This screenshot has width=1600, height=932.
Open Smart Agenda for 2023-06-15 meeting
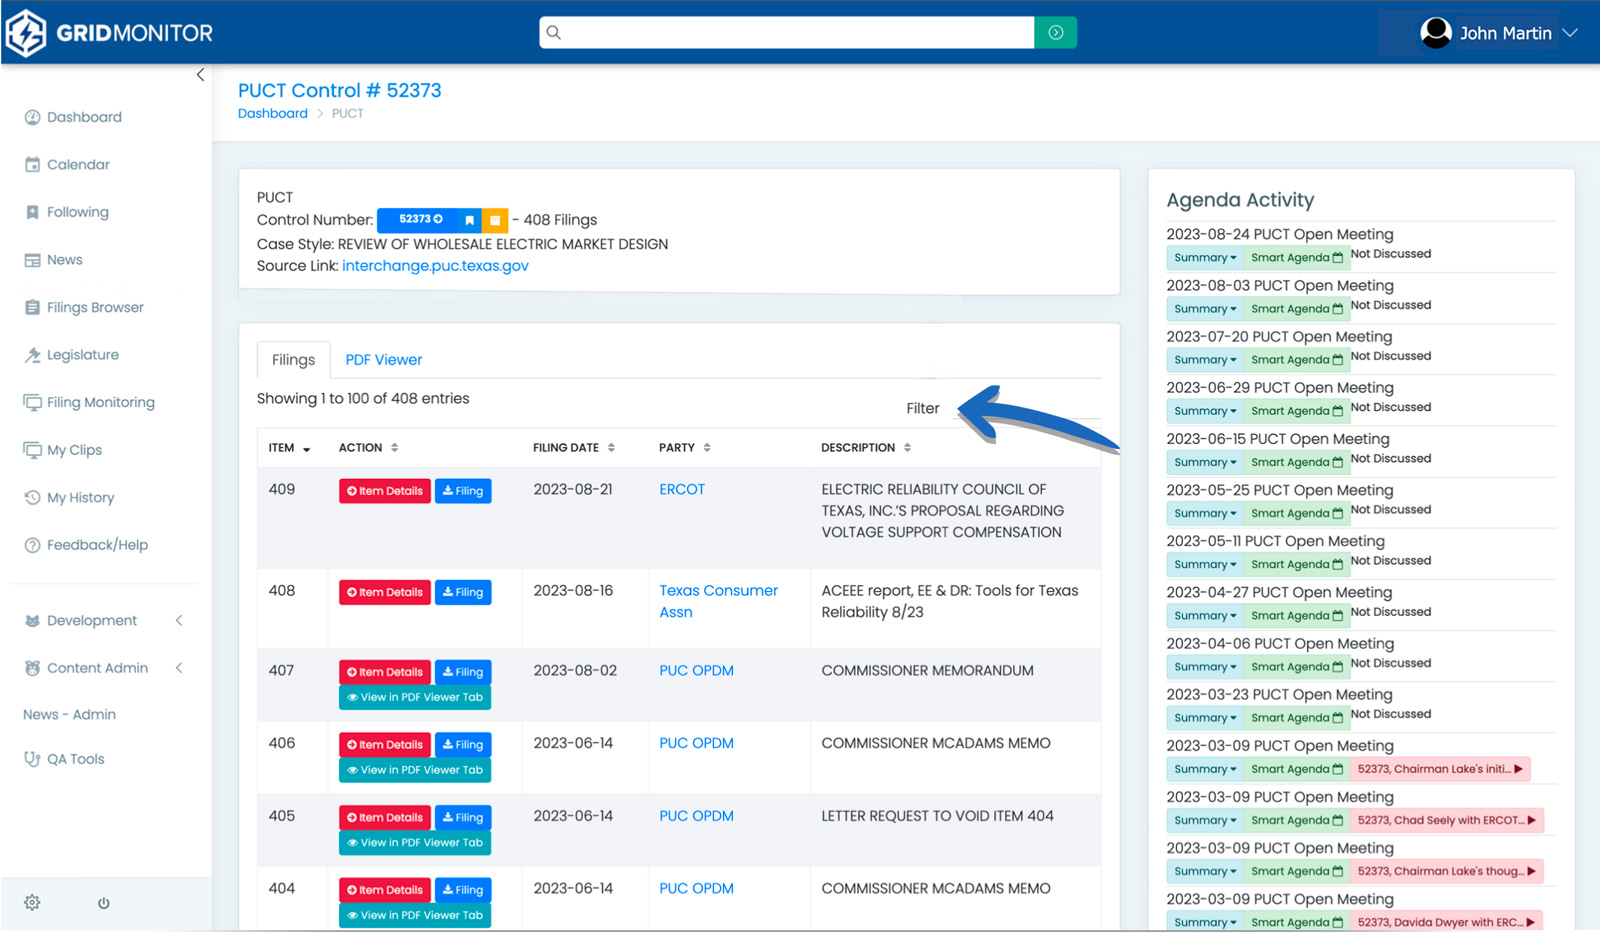click(1297, 463)
